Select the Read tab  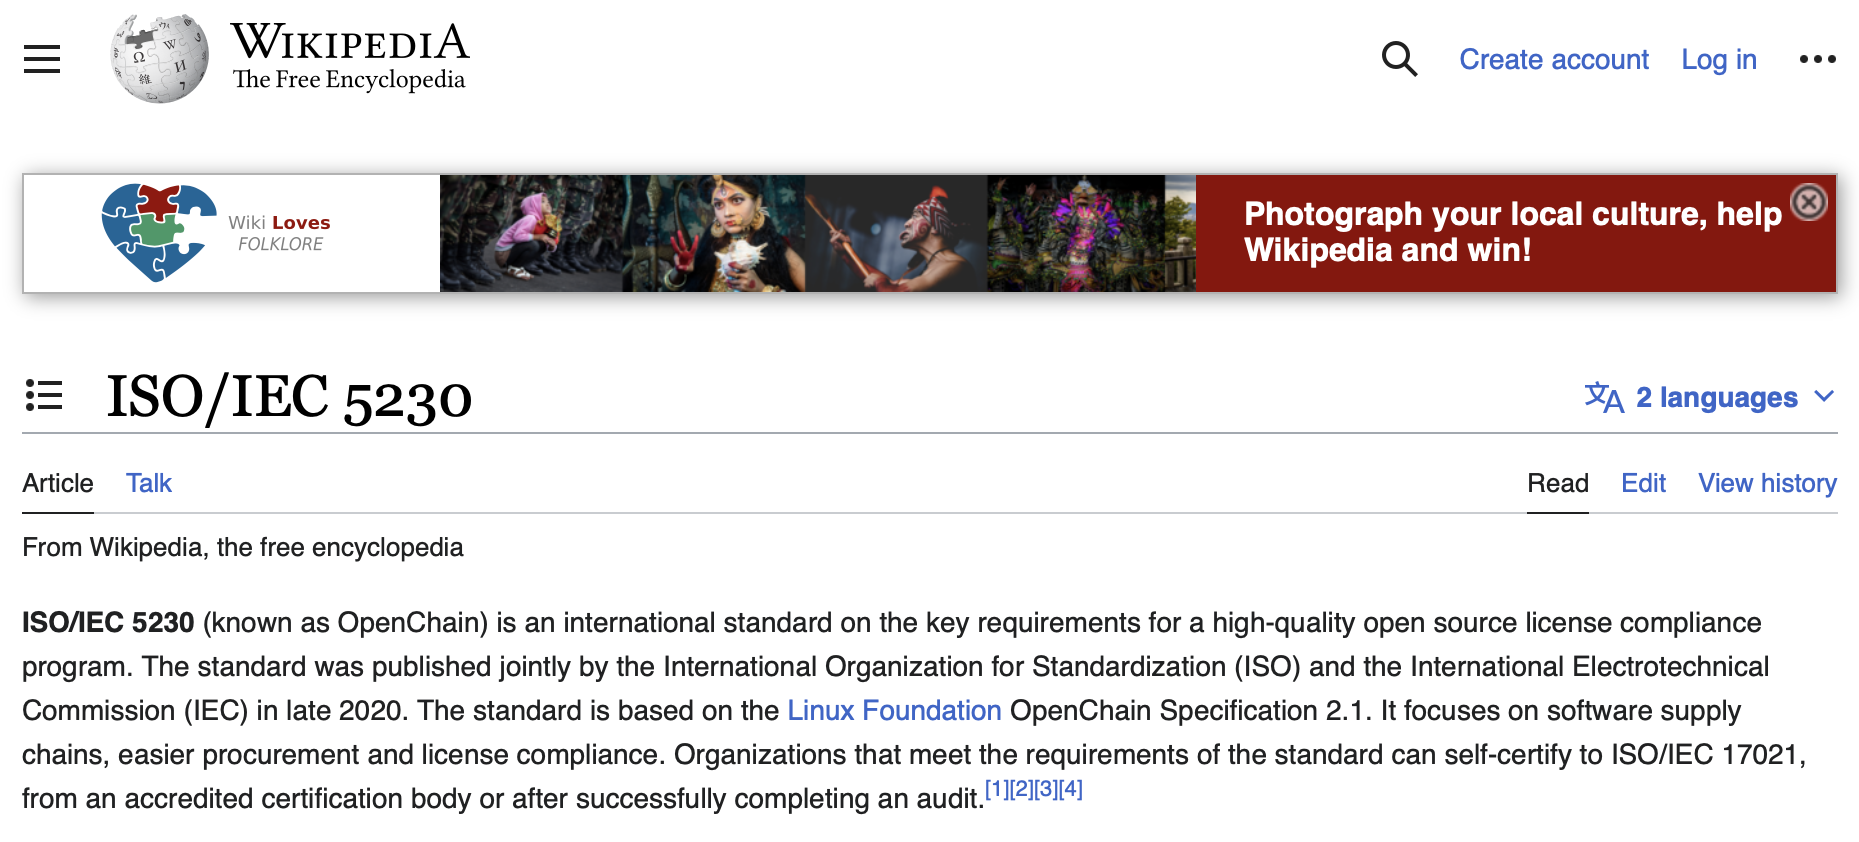click(x=1558, y=483)
